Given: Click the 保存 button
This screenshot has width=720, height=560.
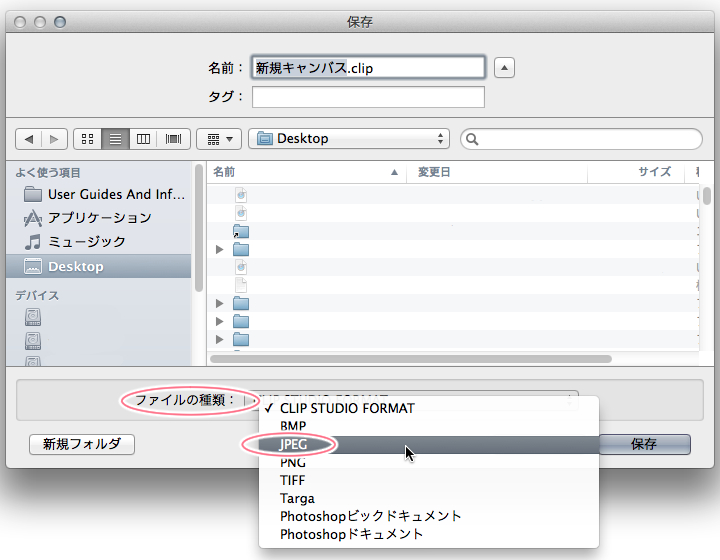Looking at the screenshot, I should [x=644, y=444].
